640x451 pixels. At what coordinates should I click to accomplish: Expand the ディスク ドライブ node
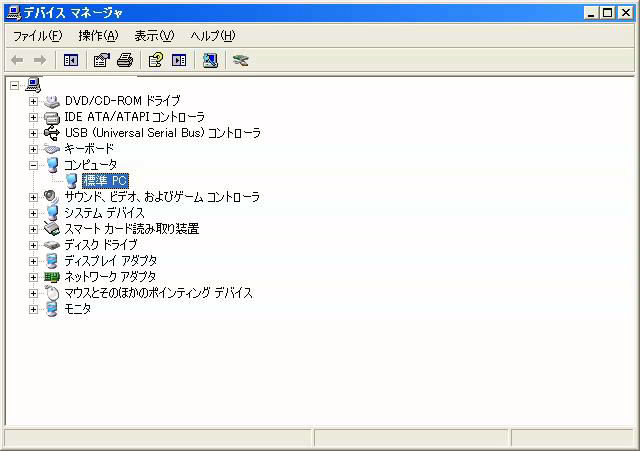coord(33,245)
